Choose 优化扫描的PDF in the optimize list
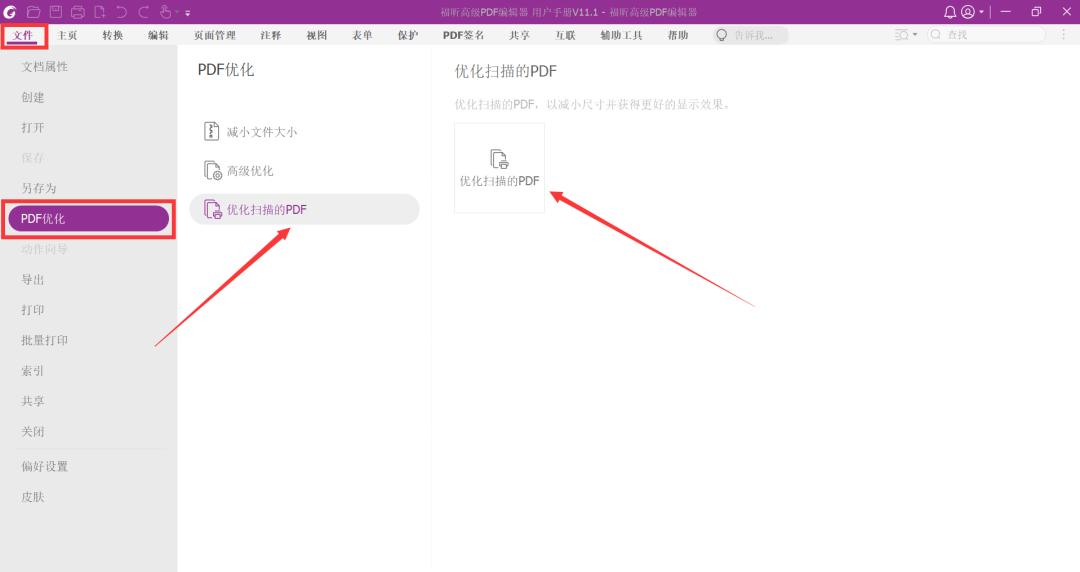 (304, 210)
